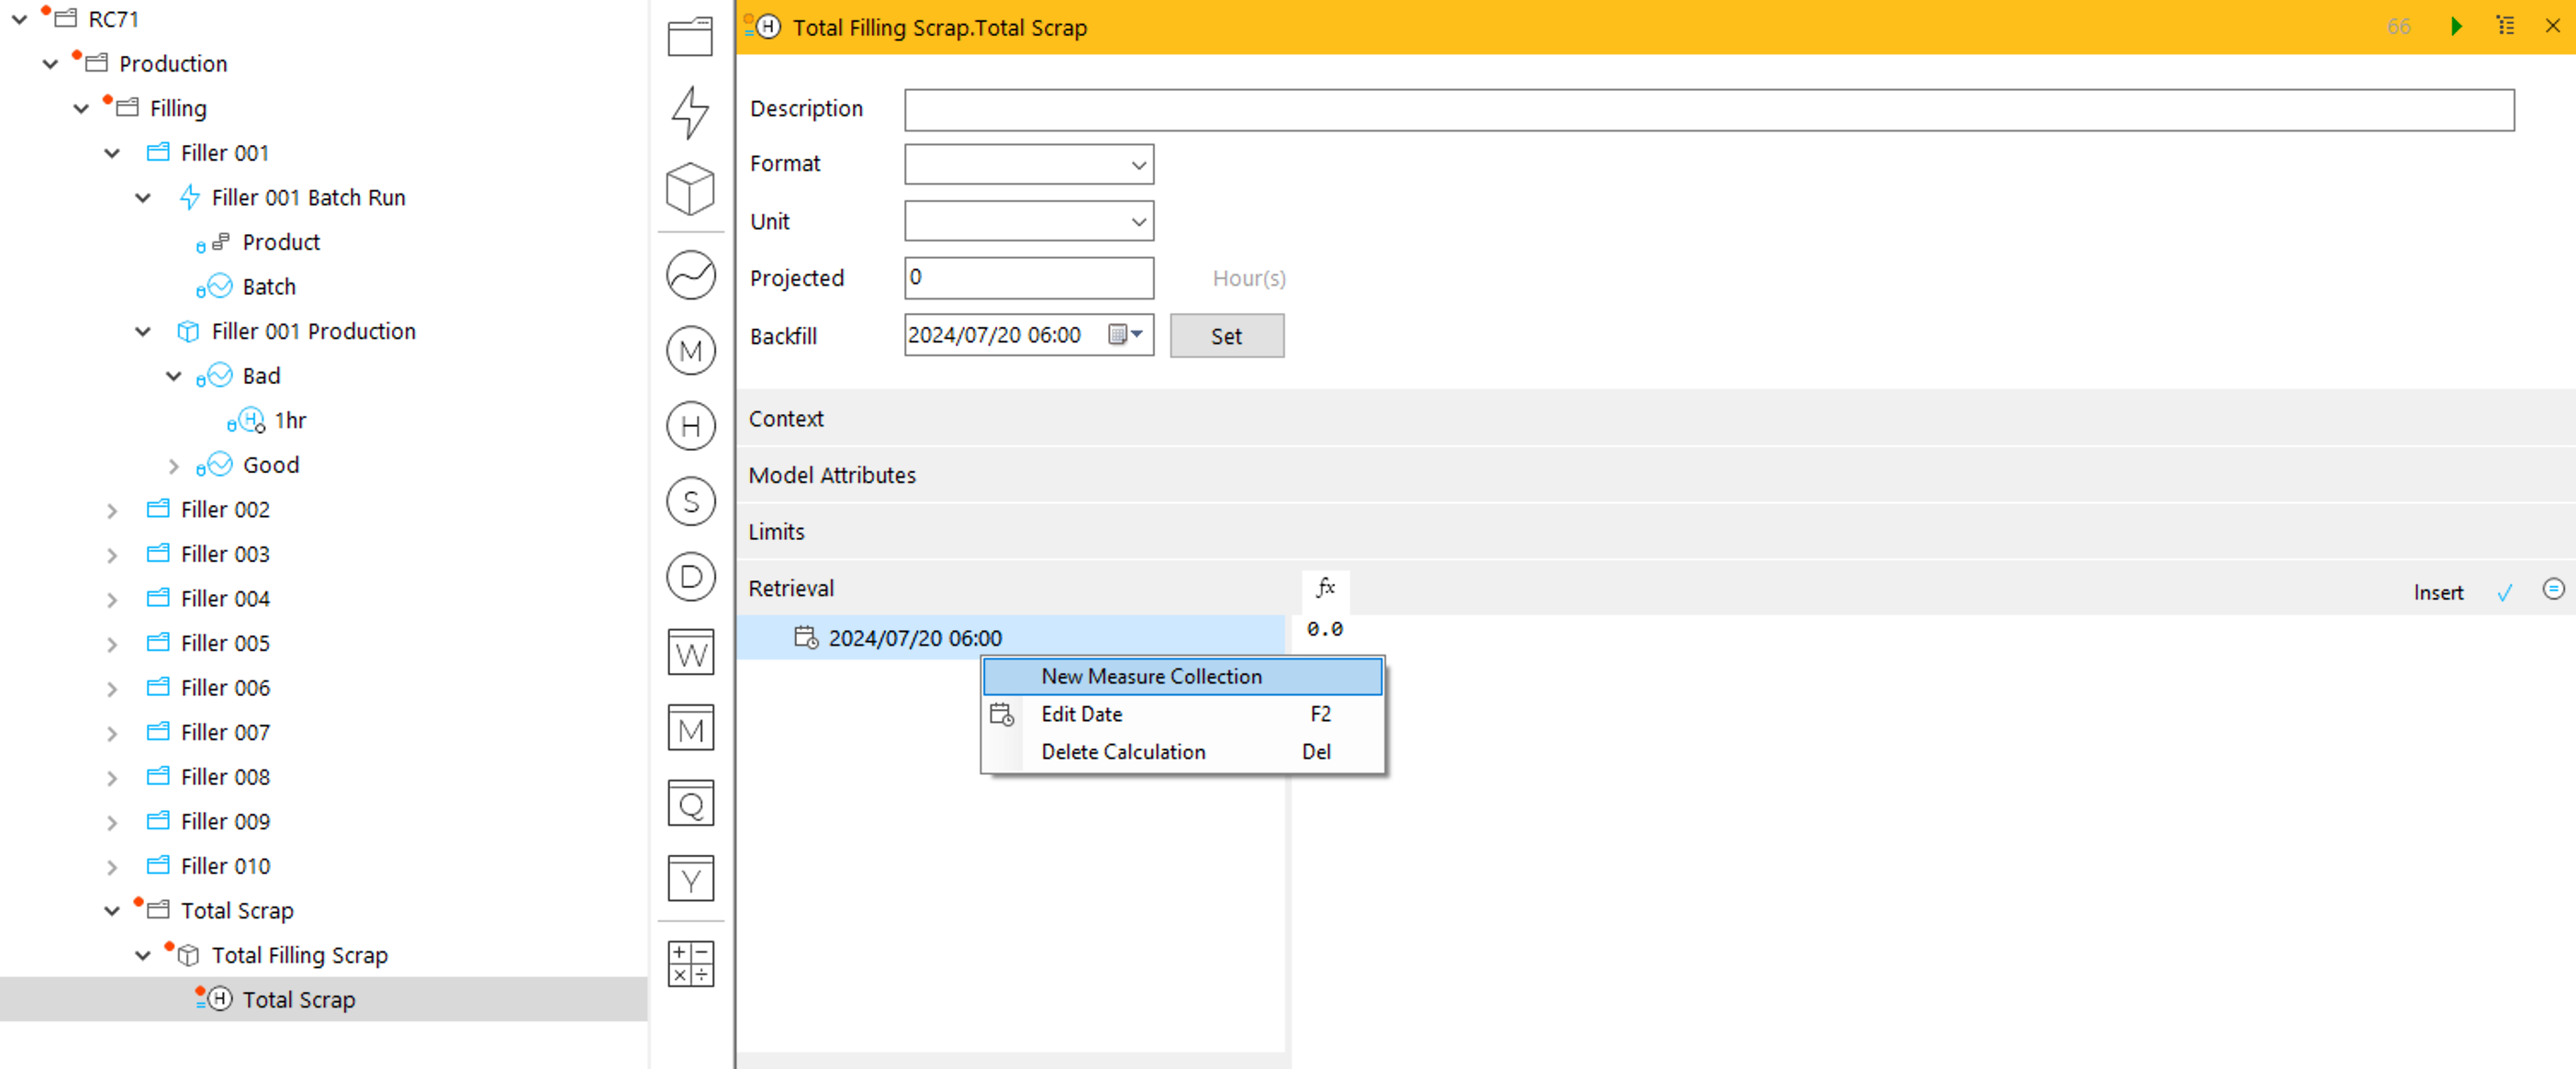Select the cube entity icon in toolbar
This screenshot has width=2576, height=1069.
(x=690, y=188)
